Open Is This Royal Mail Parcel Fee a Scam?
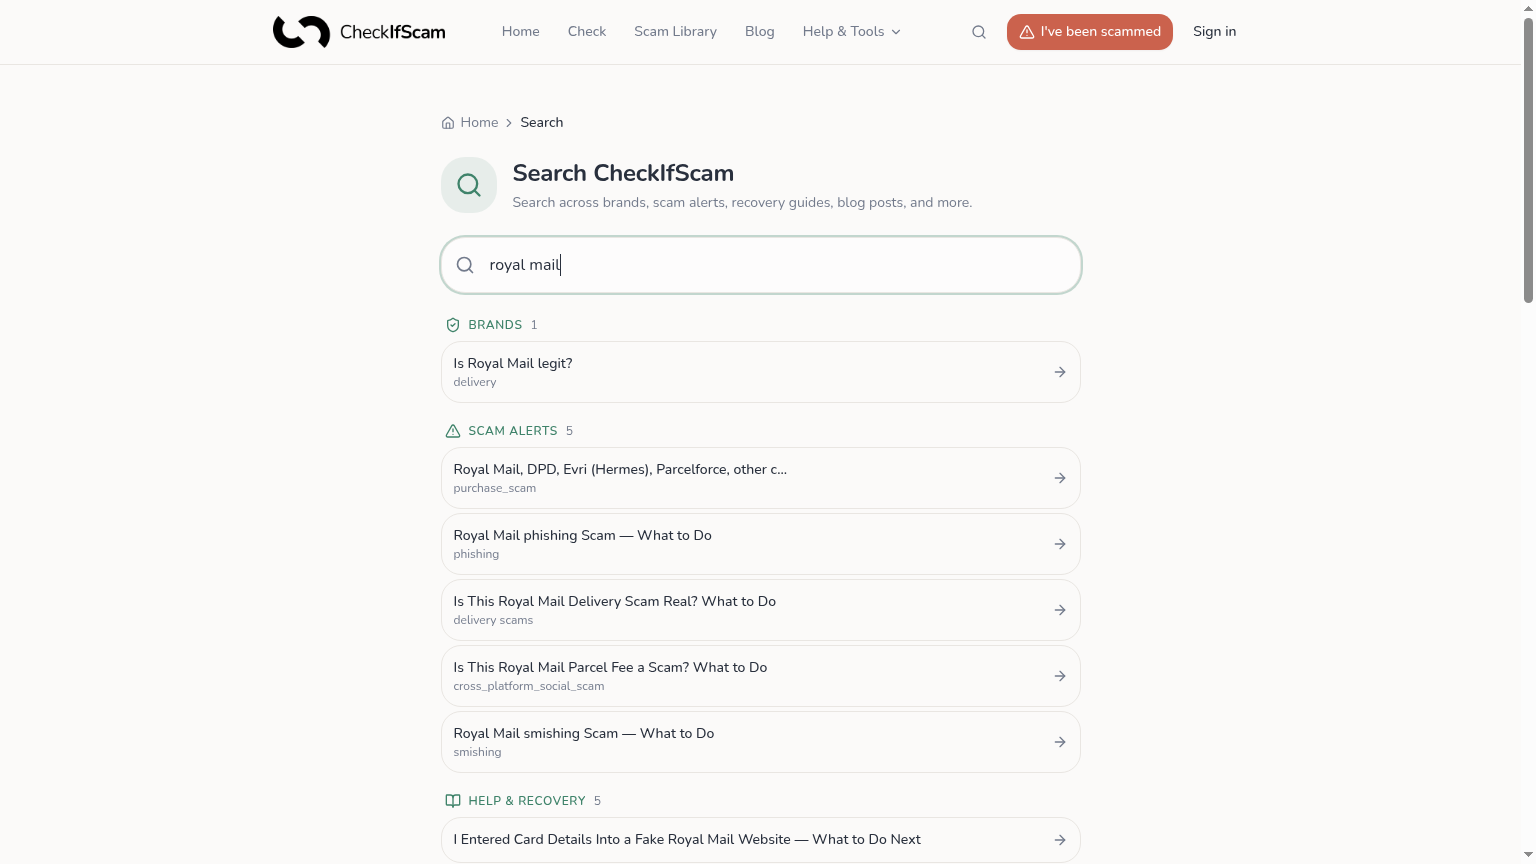1536x864 pixels. [x=761, y=676]
